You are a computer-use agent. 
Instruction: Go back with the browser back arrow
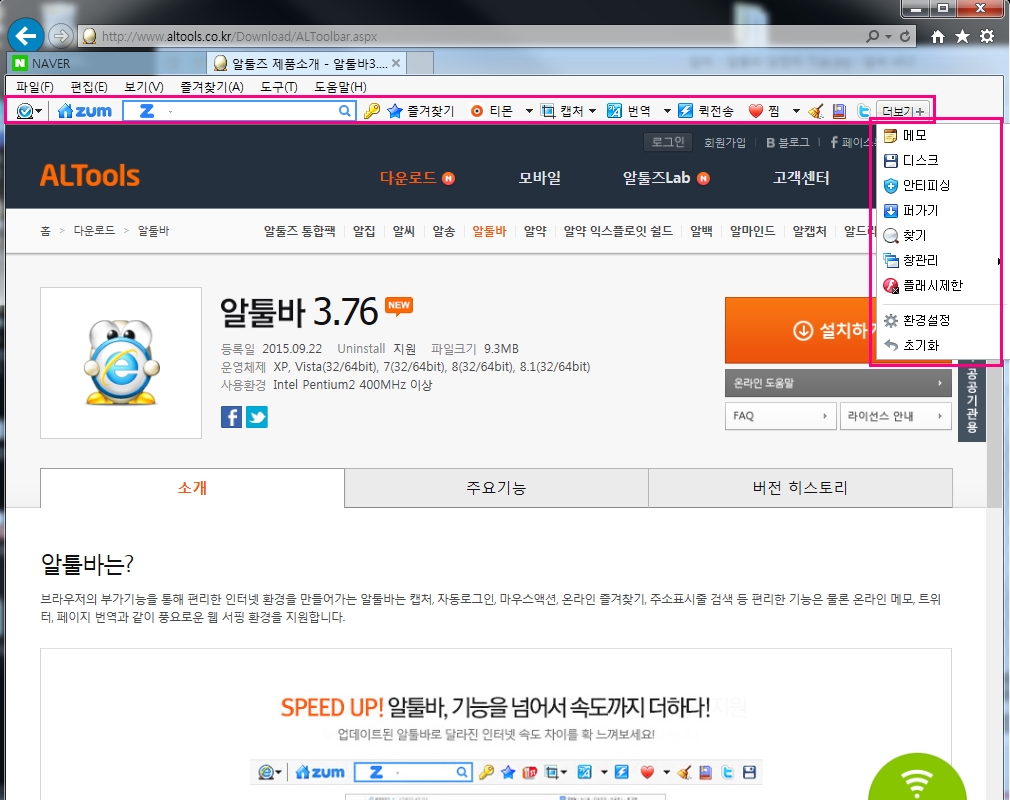click(26, 36)
